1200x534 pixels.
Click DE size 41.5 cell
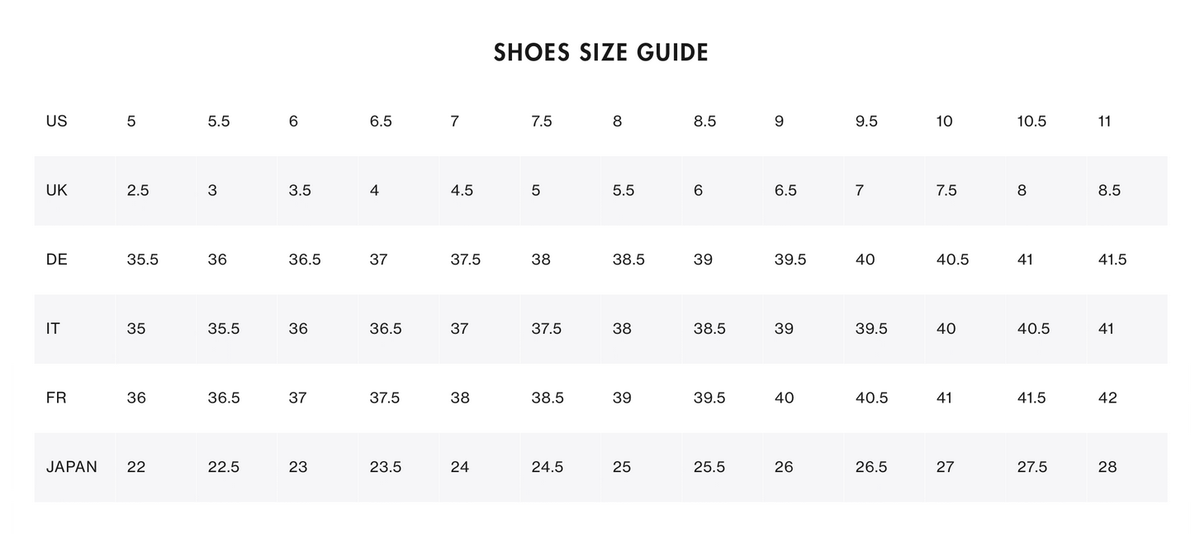coord(1112,259)
